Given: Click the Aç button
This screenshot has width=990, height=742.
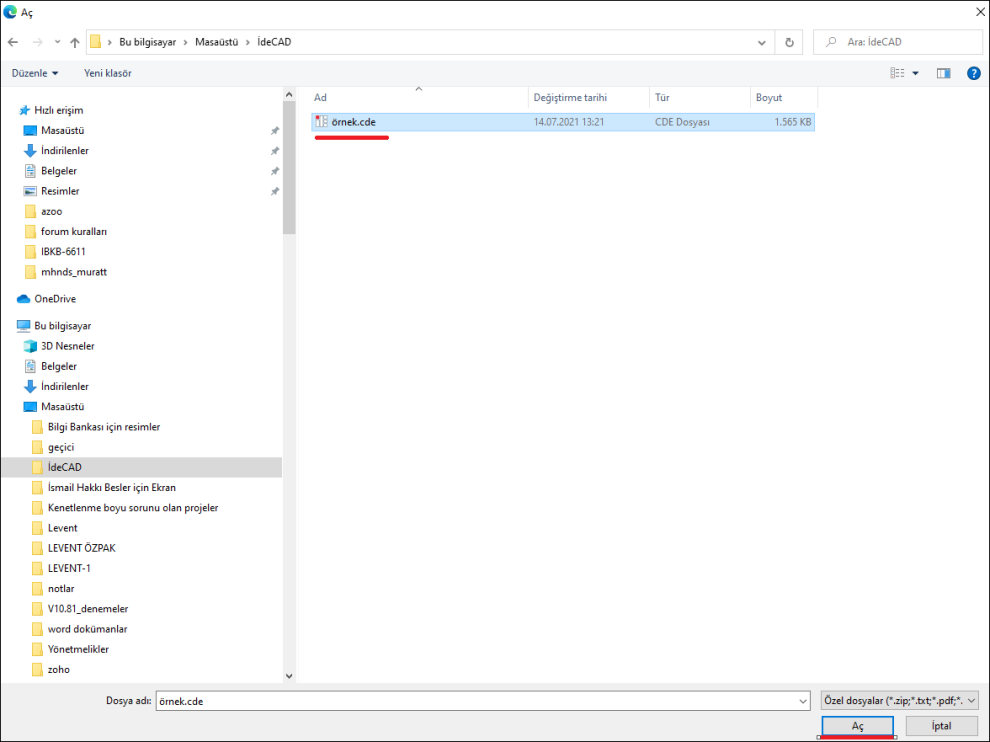Looking at the screenshot, I should point(857,726).
